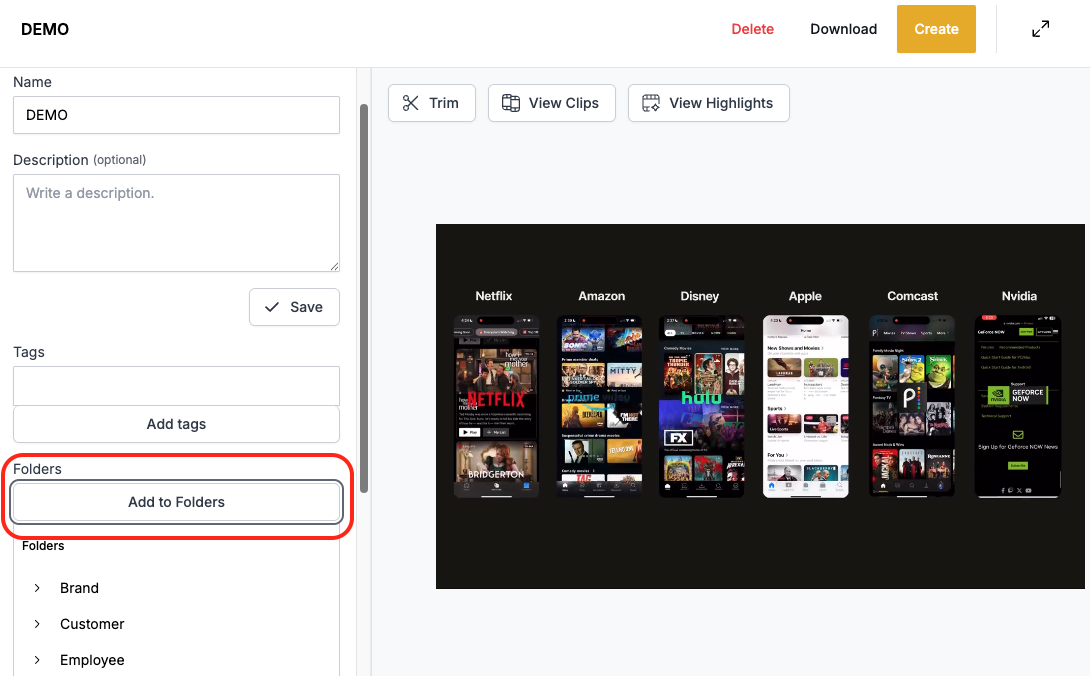Click the description text area

pyautogui.click(x=177, y=223)
